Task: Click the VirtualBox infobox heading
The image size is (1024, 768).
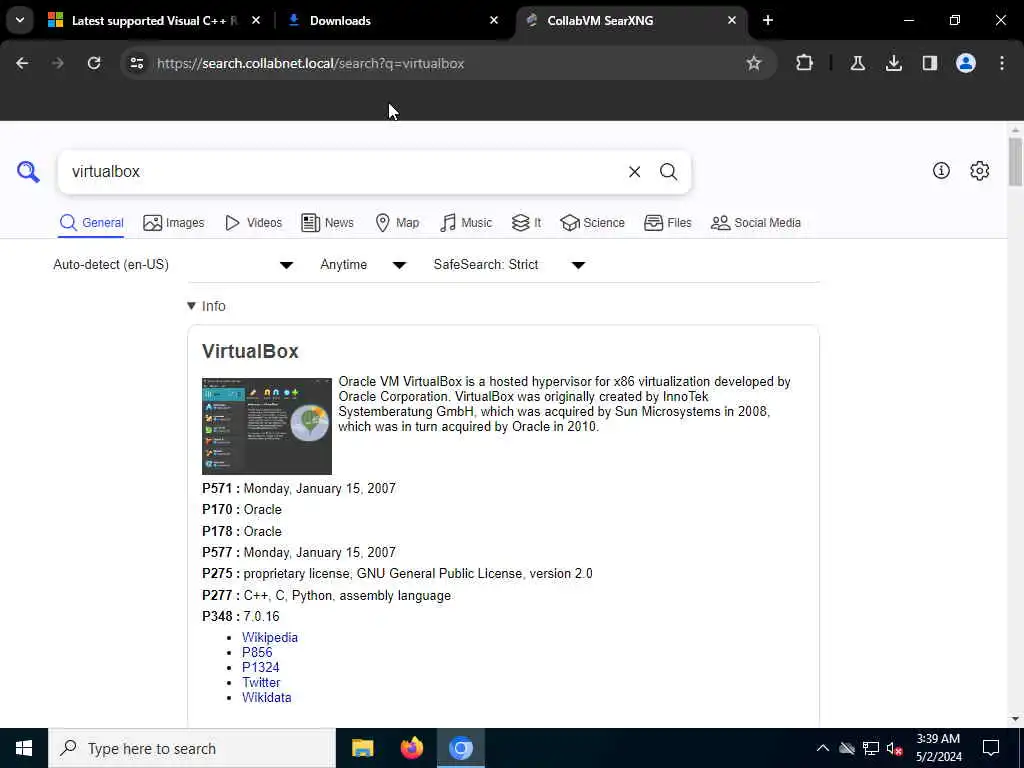Action: (x=250, y=351)
